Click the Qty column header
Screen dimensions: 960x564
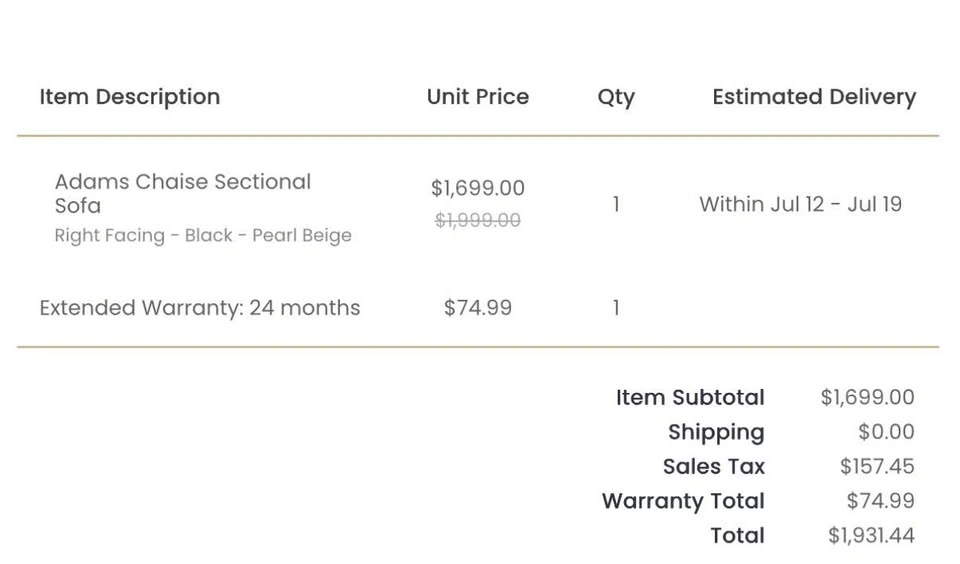tap(616, 97)
